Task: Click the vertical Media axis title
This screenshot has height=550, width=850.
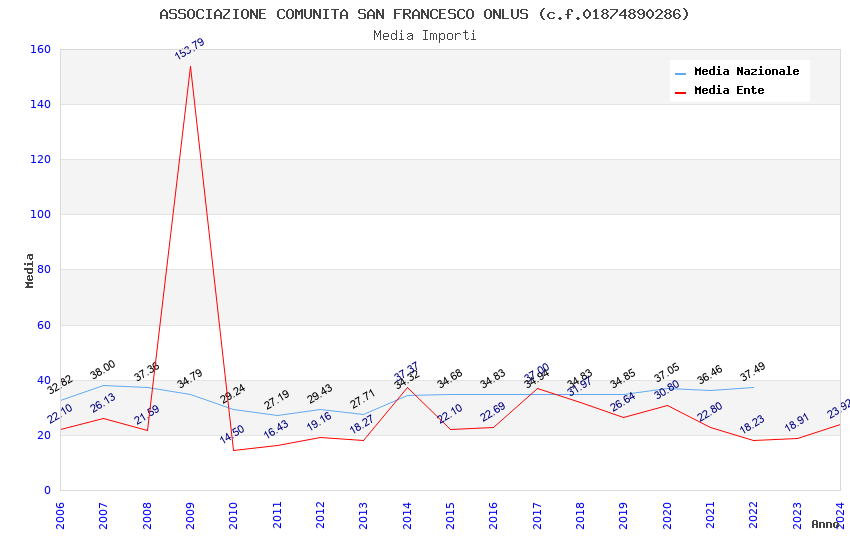Action: 30,270
